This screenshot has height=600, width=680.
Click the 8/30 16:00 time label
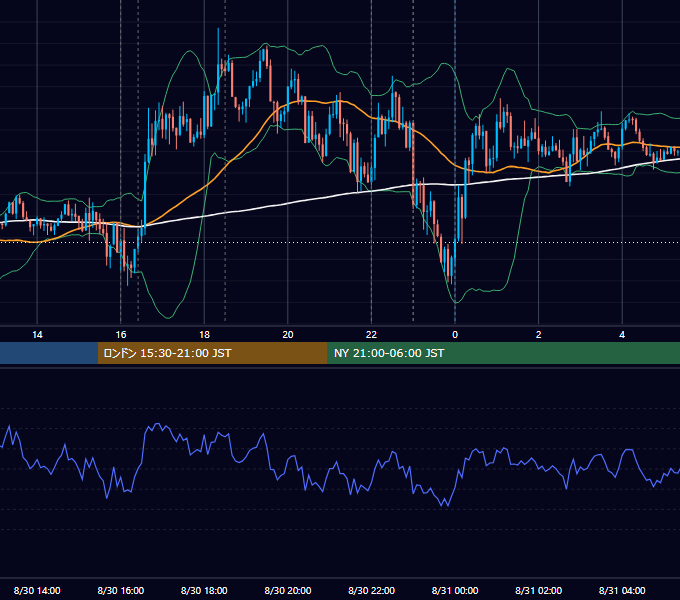pos(121,590)
